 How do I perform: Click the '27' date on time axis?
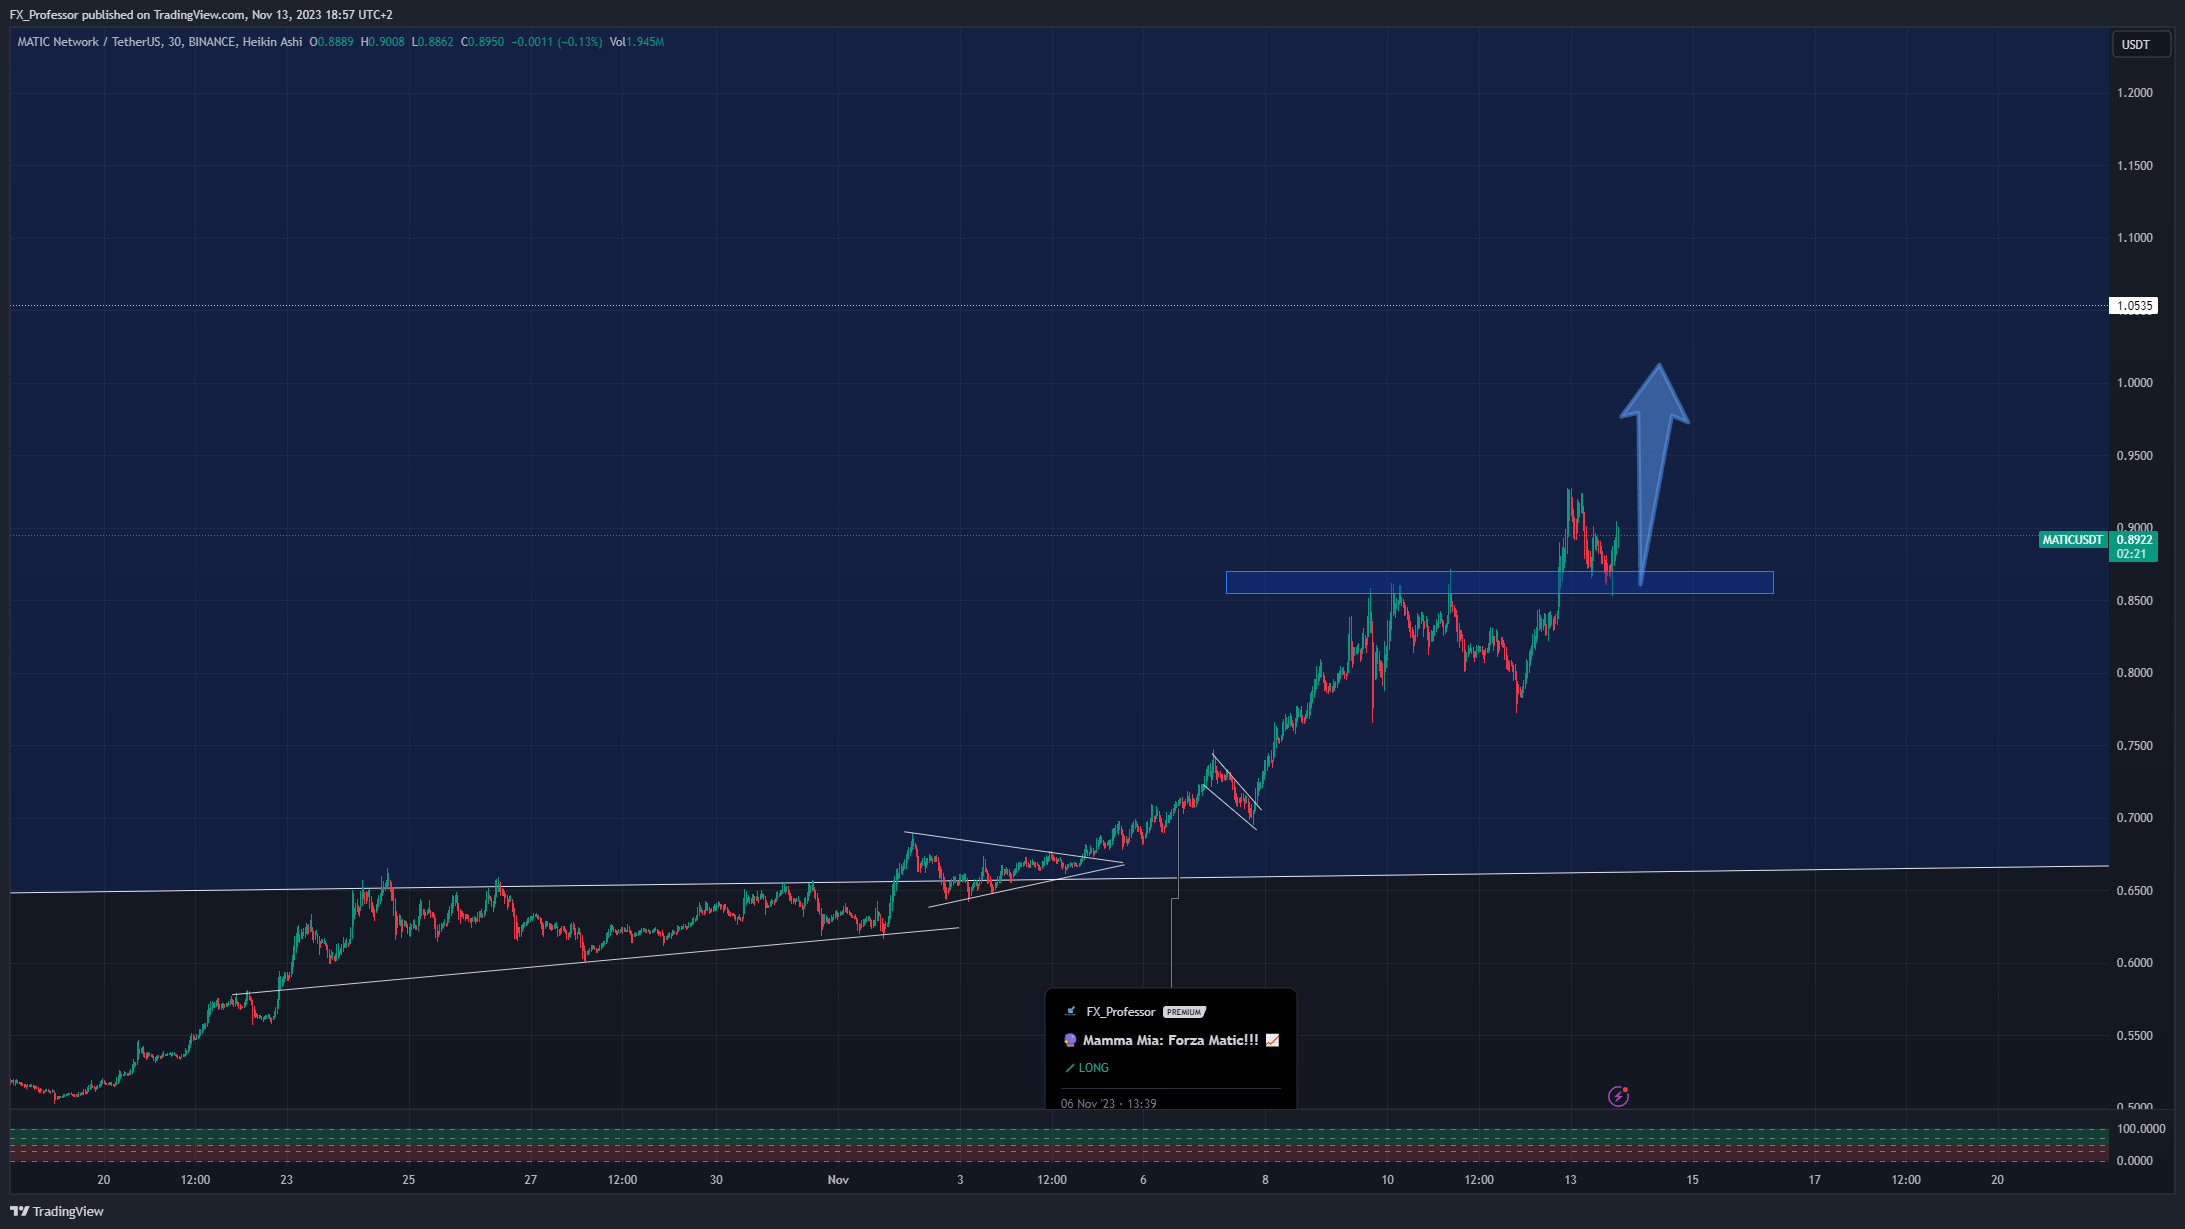tap(531, 1180)
